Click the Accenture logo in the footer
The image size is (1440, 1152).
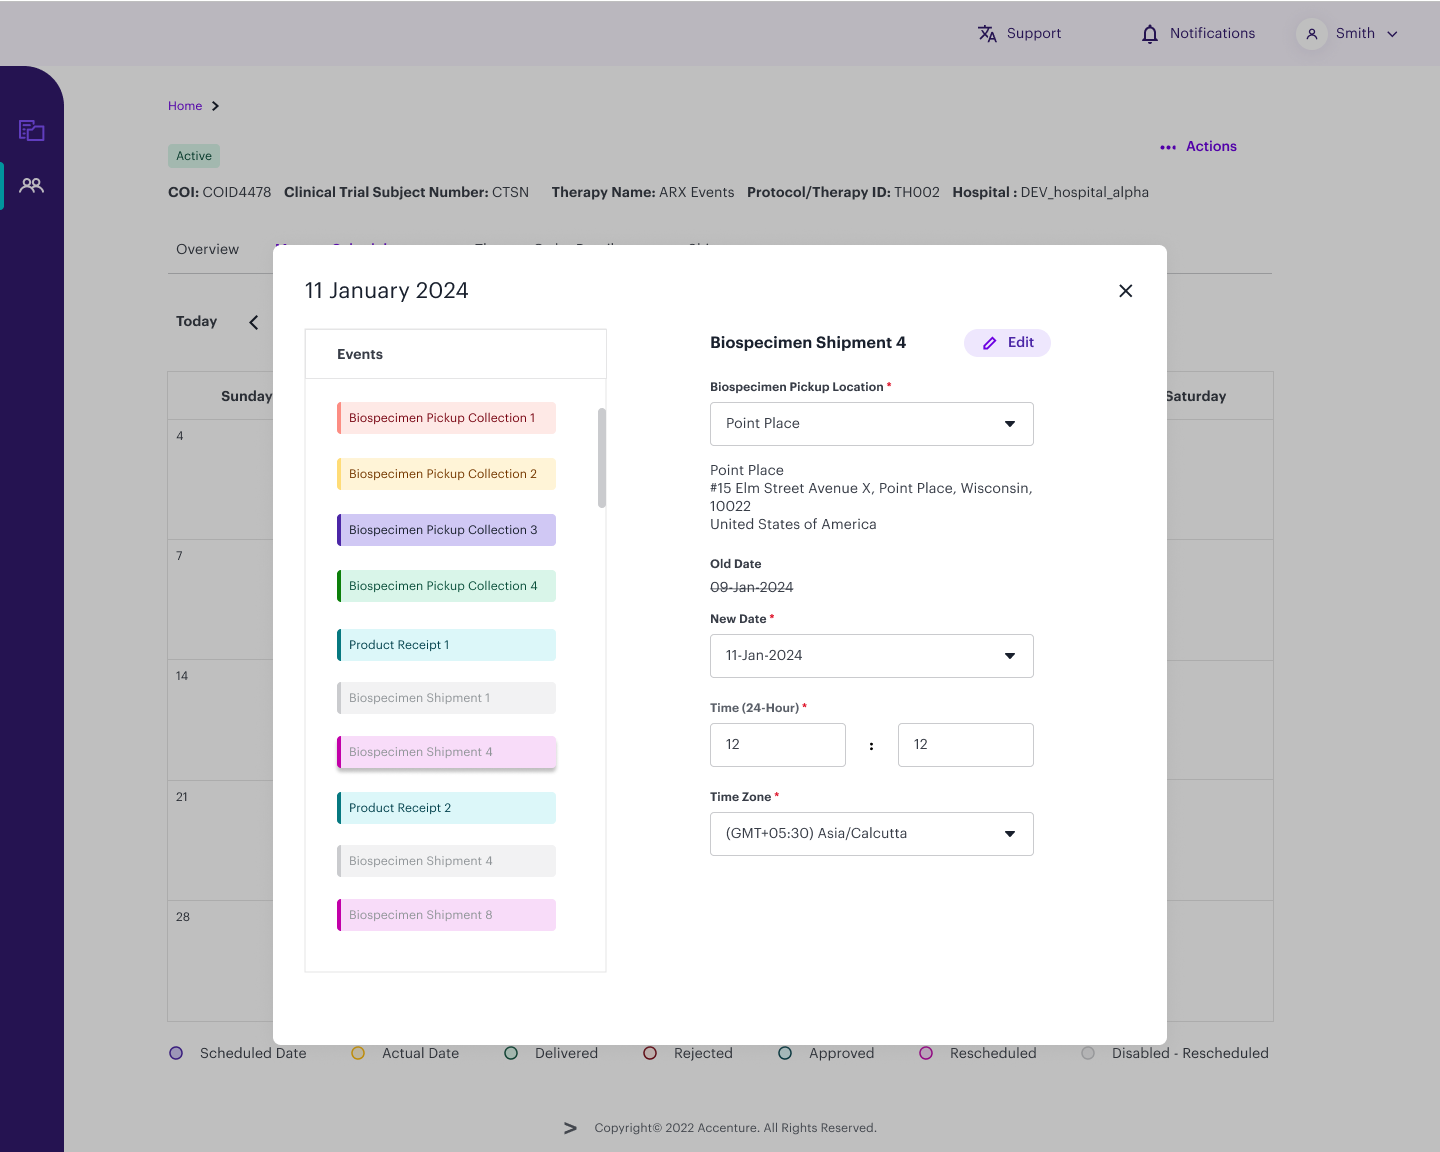(x=570, y=1128)
